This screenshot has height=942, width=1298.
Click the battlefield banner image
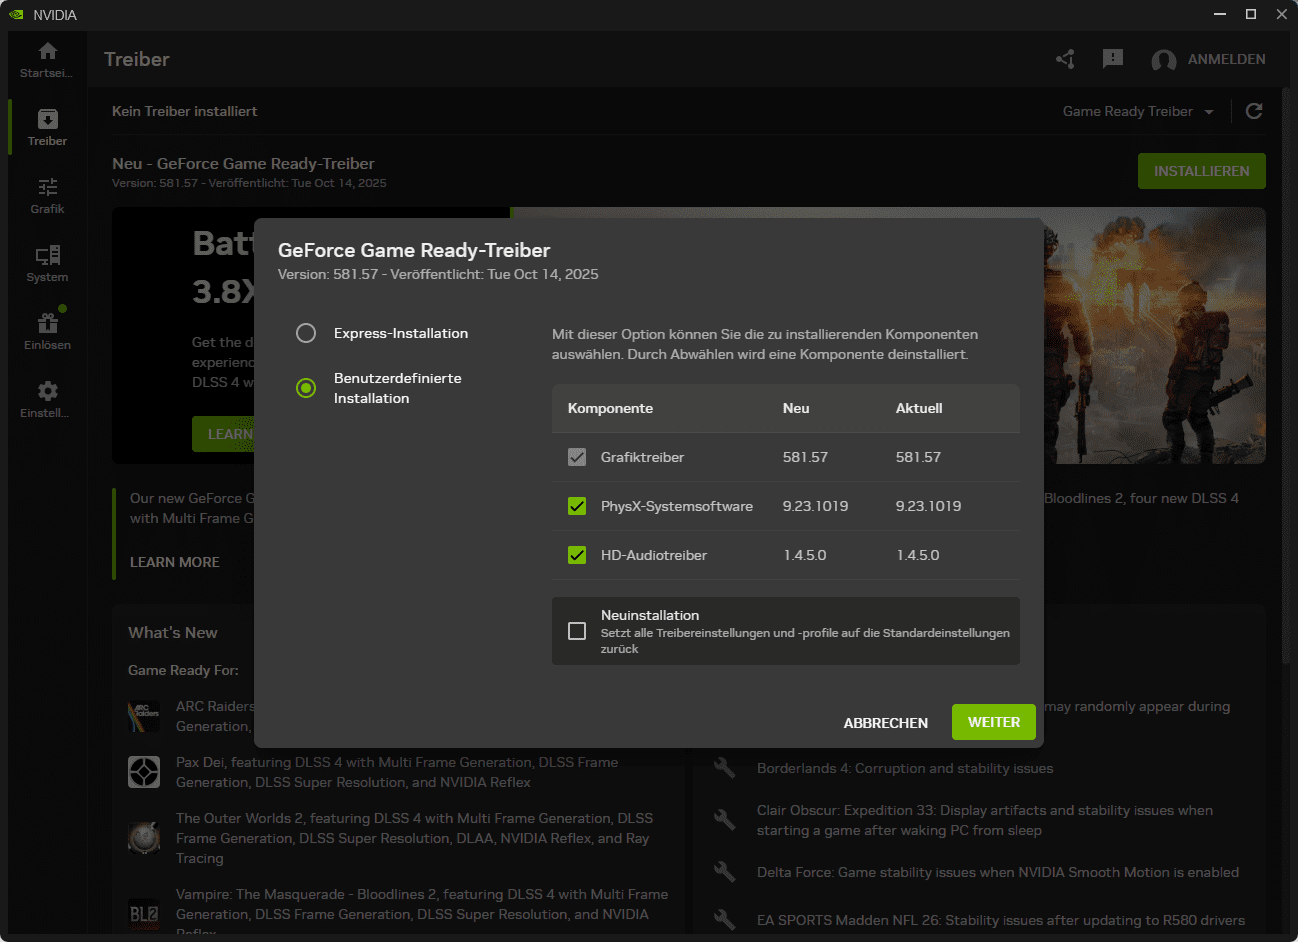[1155, 335]
